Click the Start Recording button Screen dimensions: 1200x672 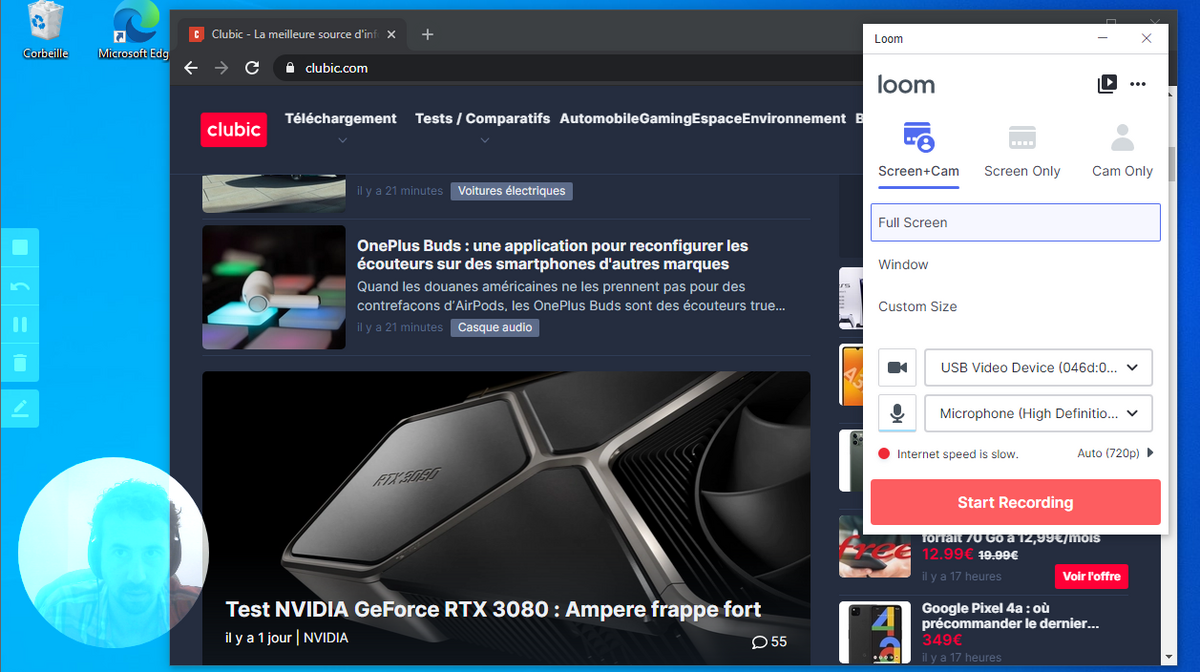click(x=1015, y=502)
